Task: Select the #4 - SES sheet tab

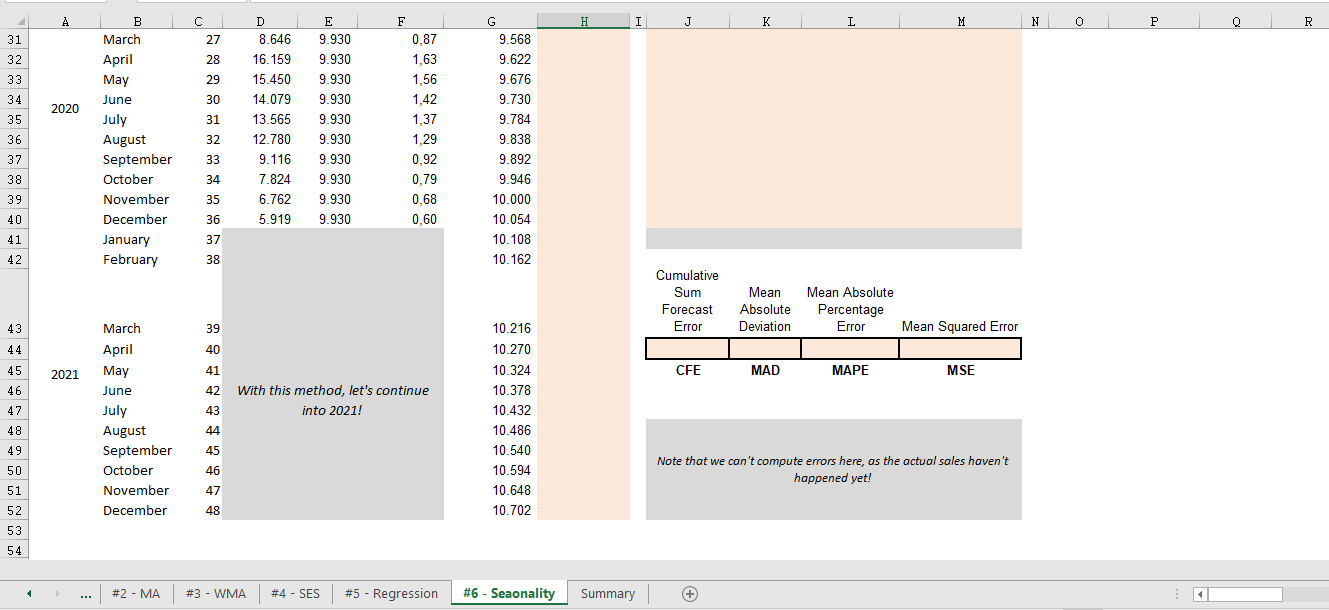Action: 294,593
